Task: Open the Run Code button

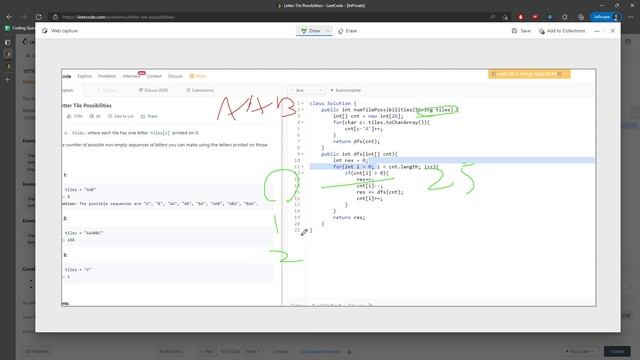Action: (580, 351)
